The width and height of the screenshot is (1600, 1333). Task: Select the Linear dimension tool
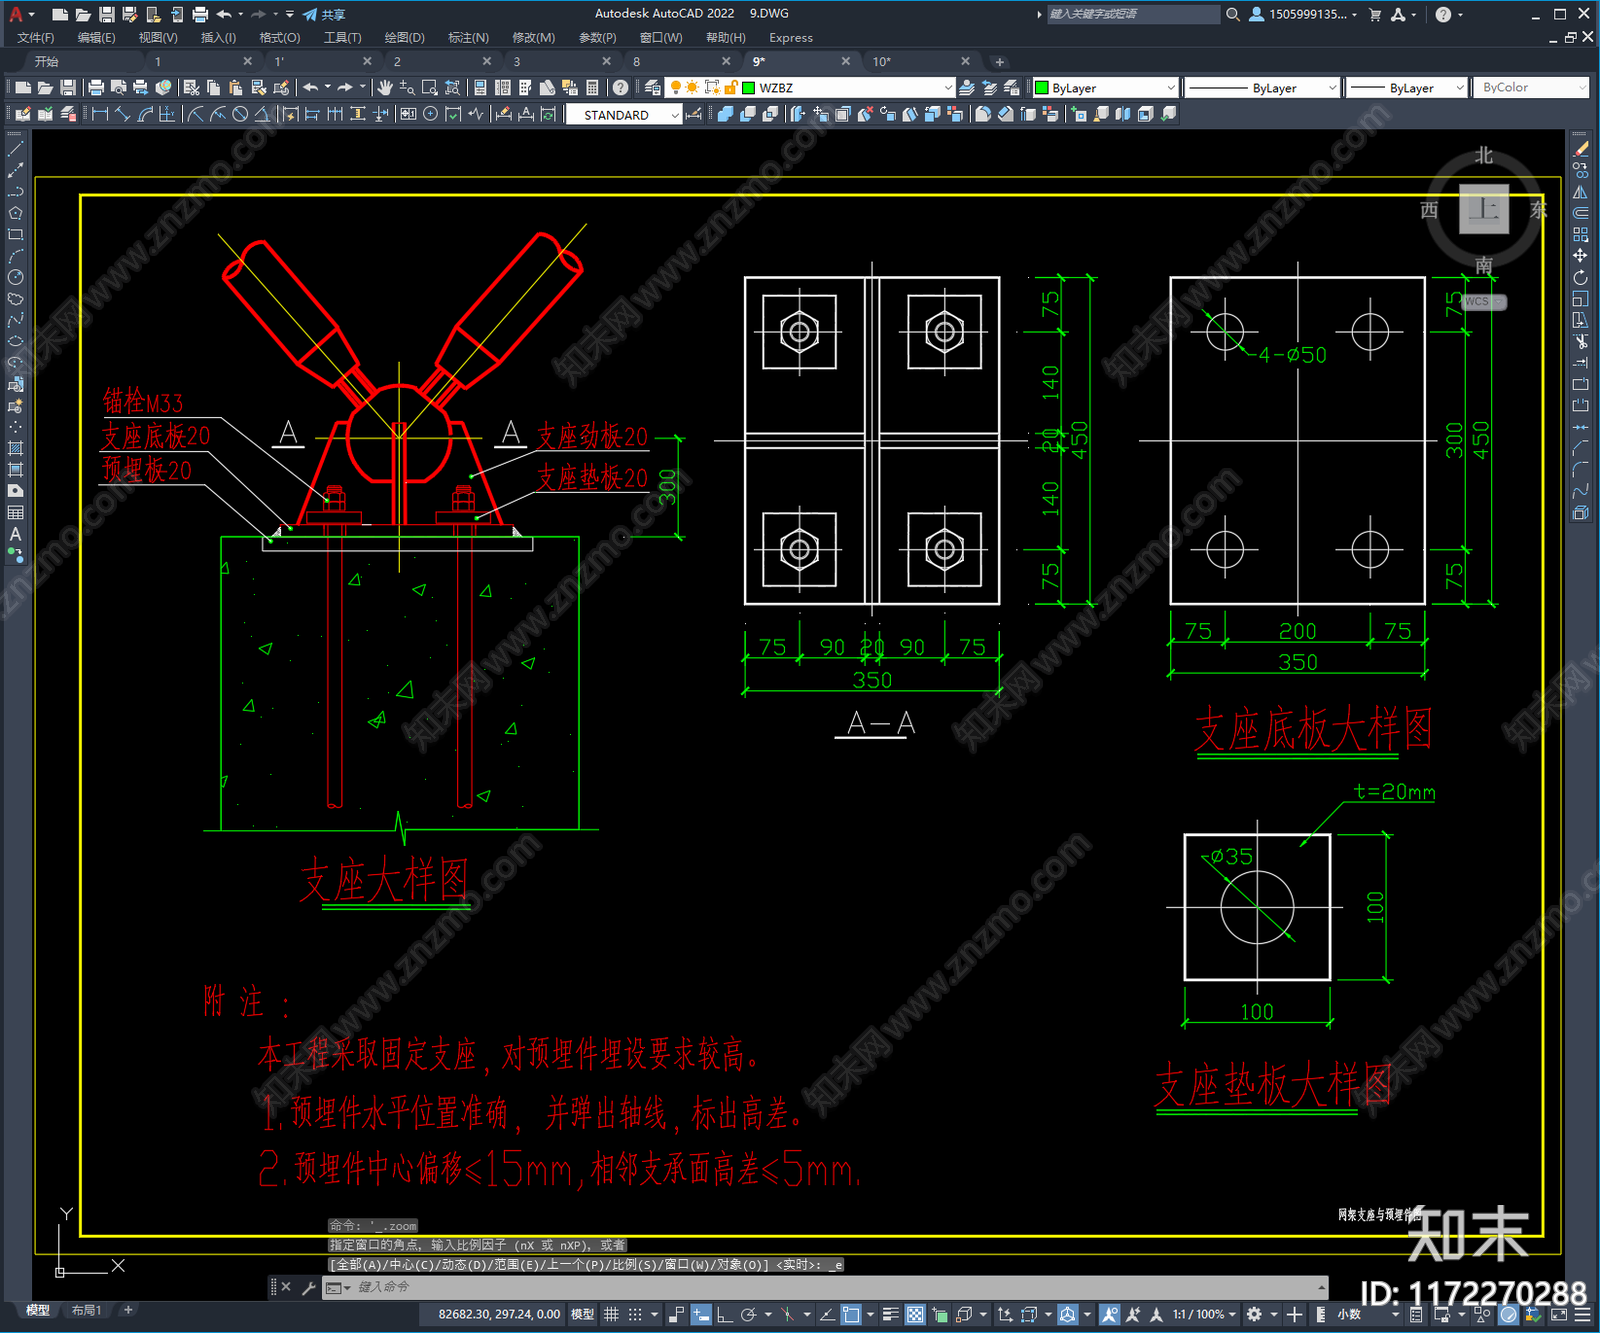[100, 114]
